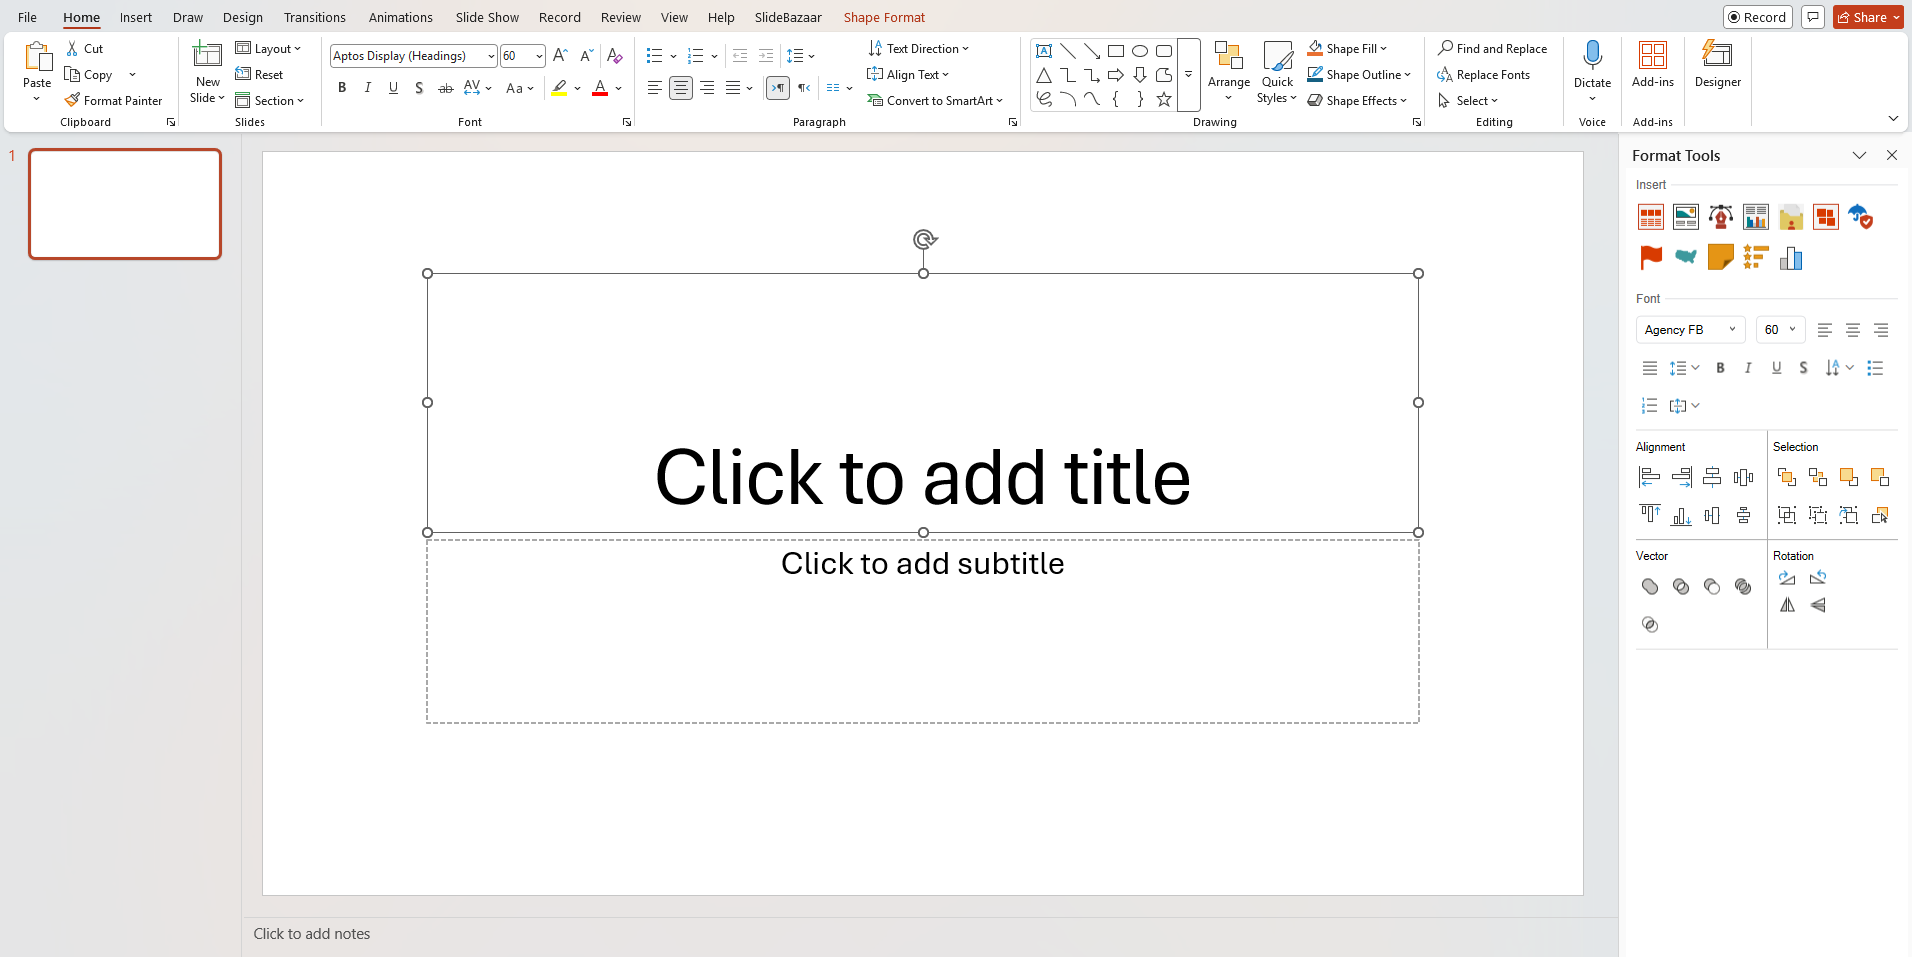The height and width of the screenshot is (957, 1912).
Task: Click the Paste clipboard icon
Action: point(37,58)
